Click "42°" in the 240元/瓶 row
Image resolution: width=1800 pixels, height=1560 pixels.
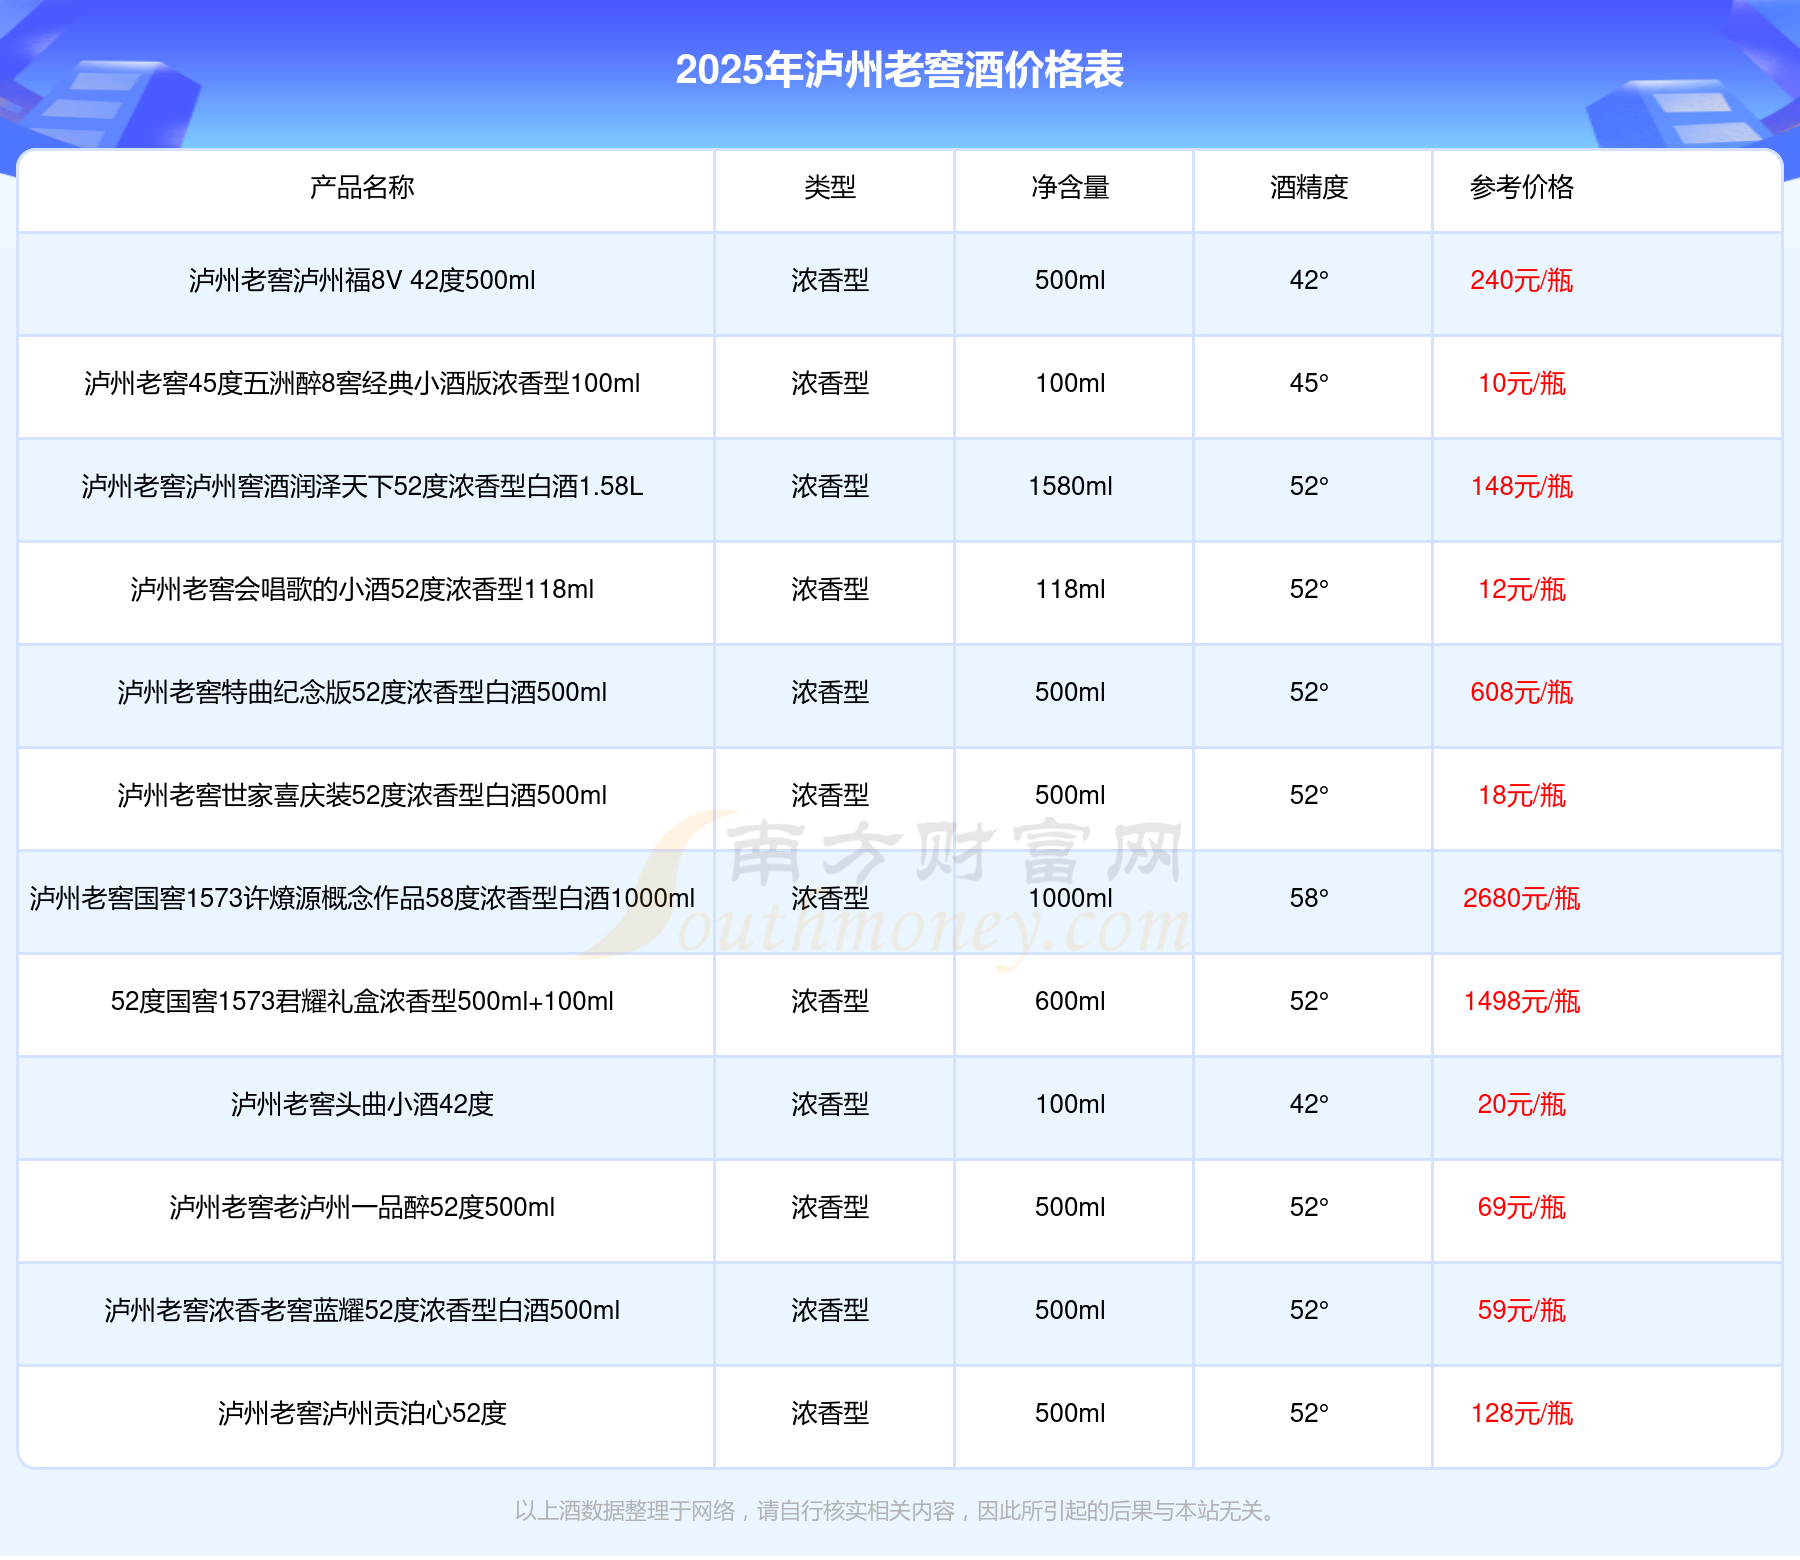pos(1309,280)
